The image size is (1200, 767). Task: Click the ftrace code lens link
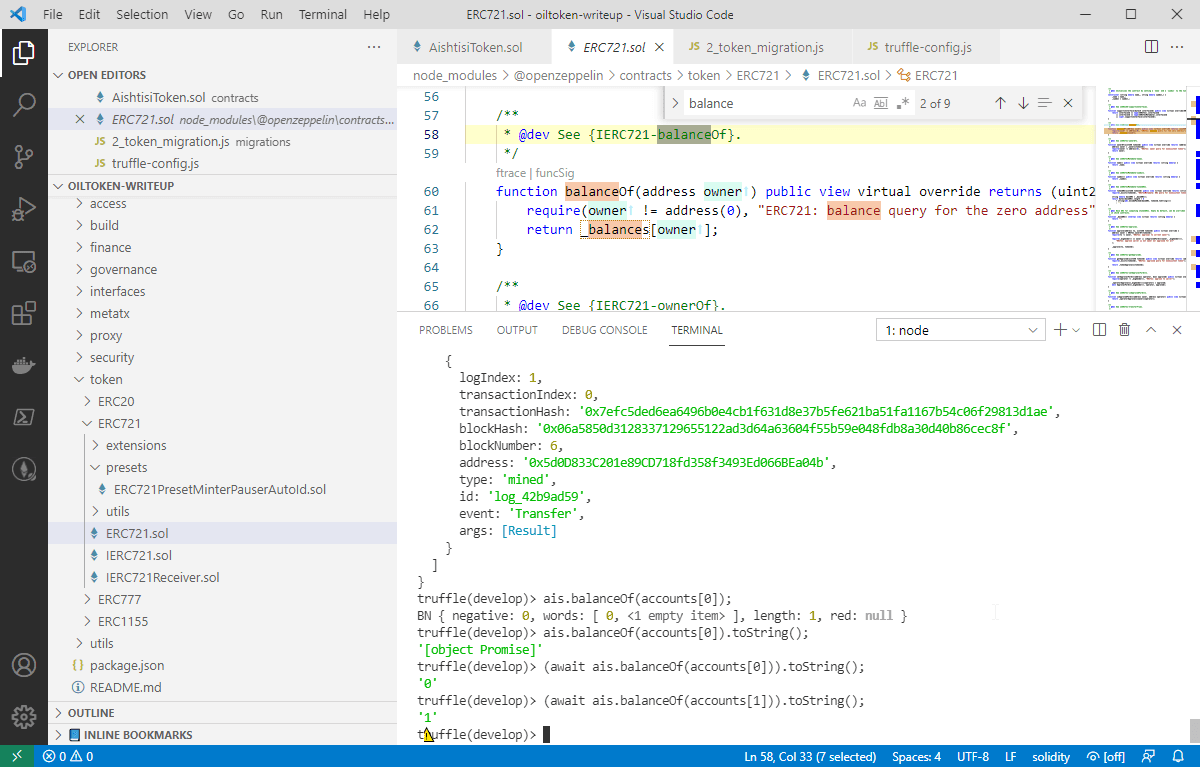click(511, 173)
